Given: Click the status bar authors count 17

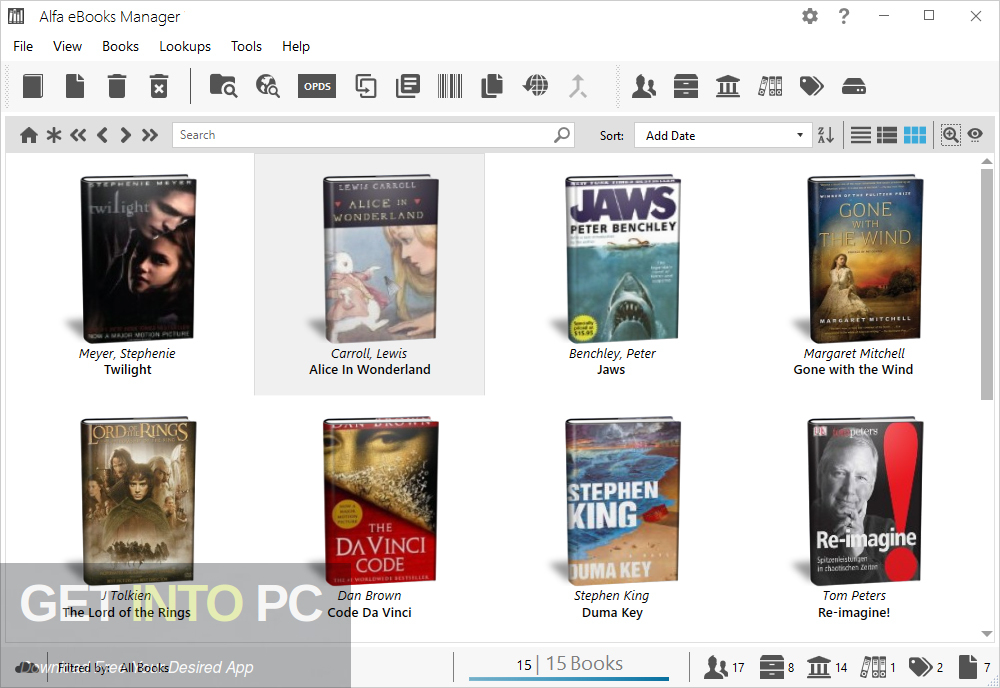Looking at the screenshot, I should click(x=724, y=667).
